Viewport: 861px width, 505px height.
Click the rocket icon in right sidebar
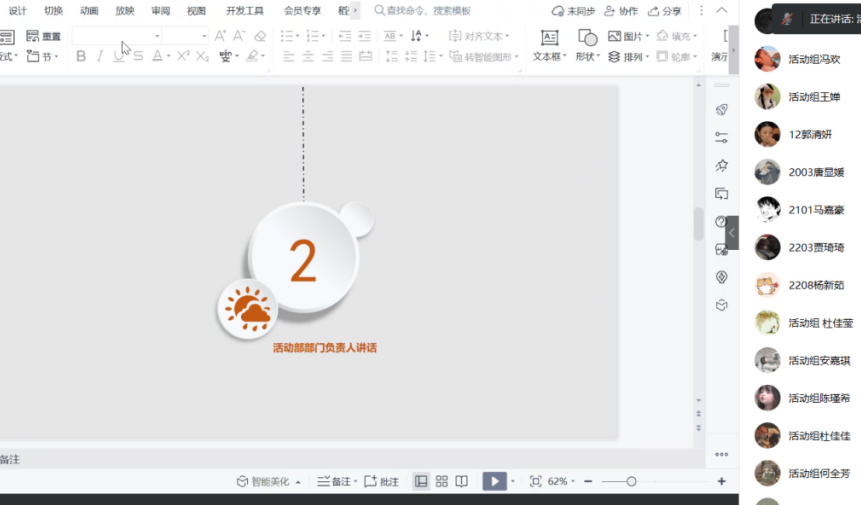pos(721,110)
